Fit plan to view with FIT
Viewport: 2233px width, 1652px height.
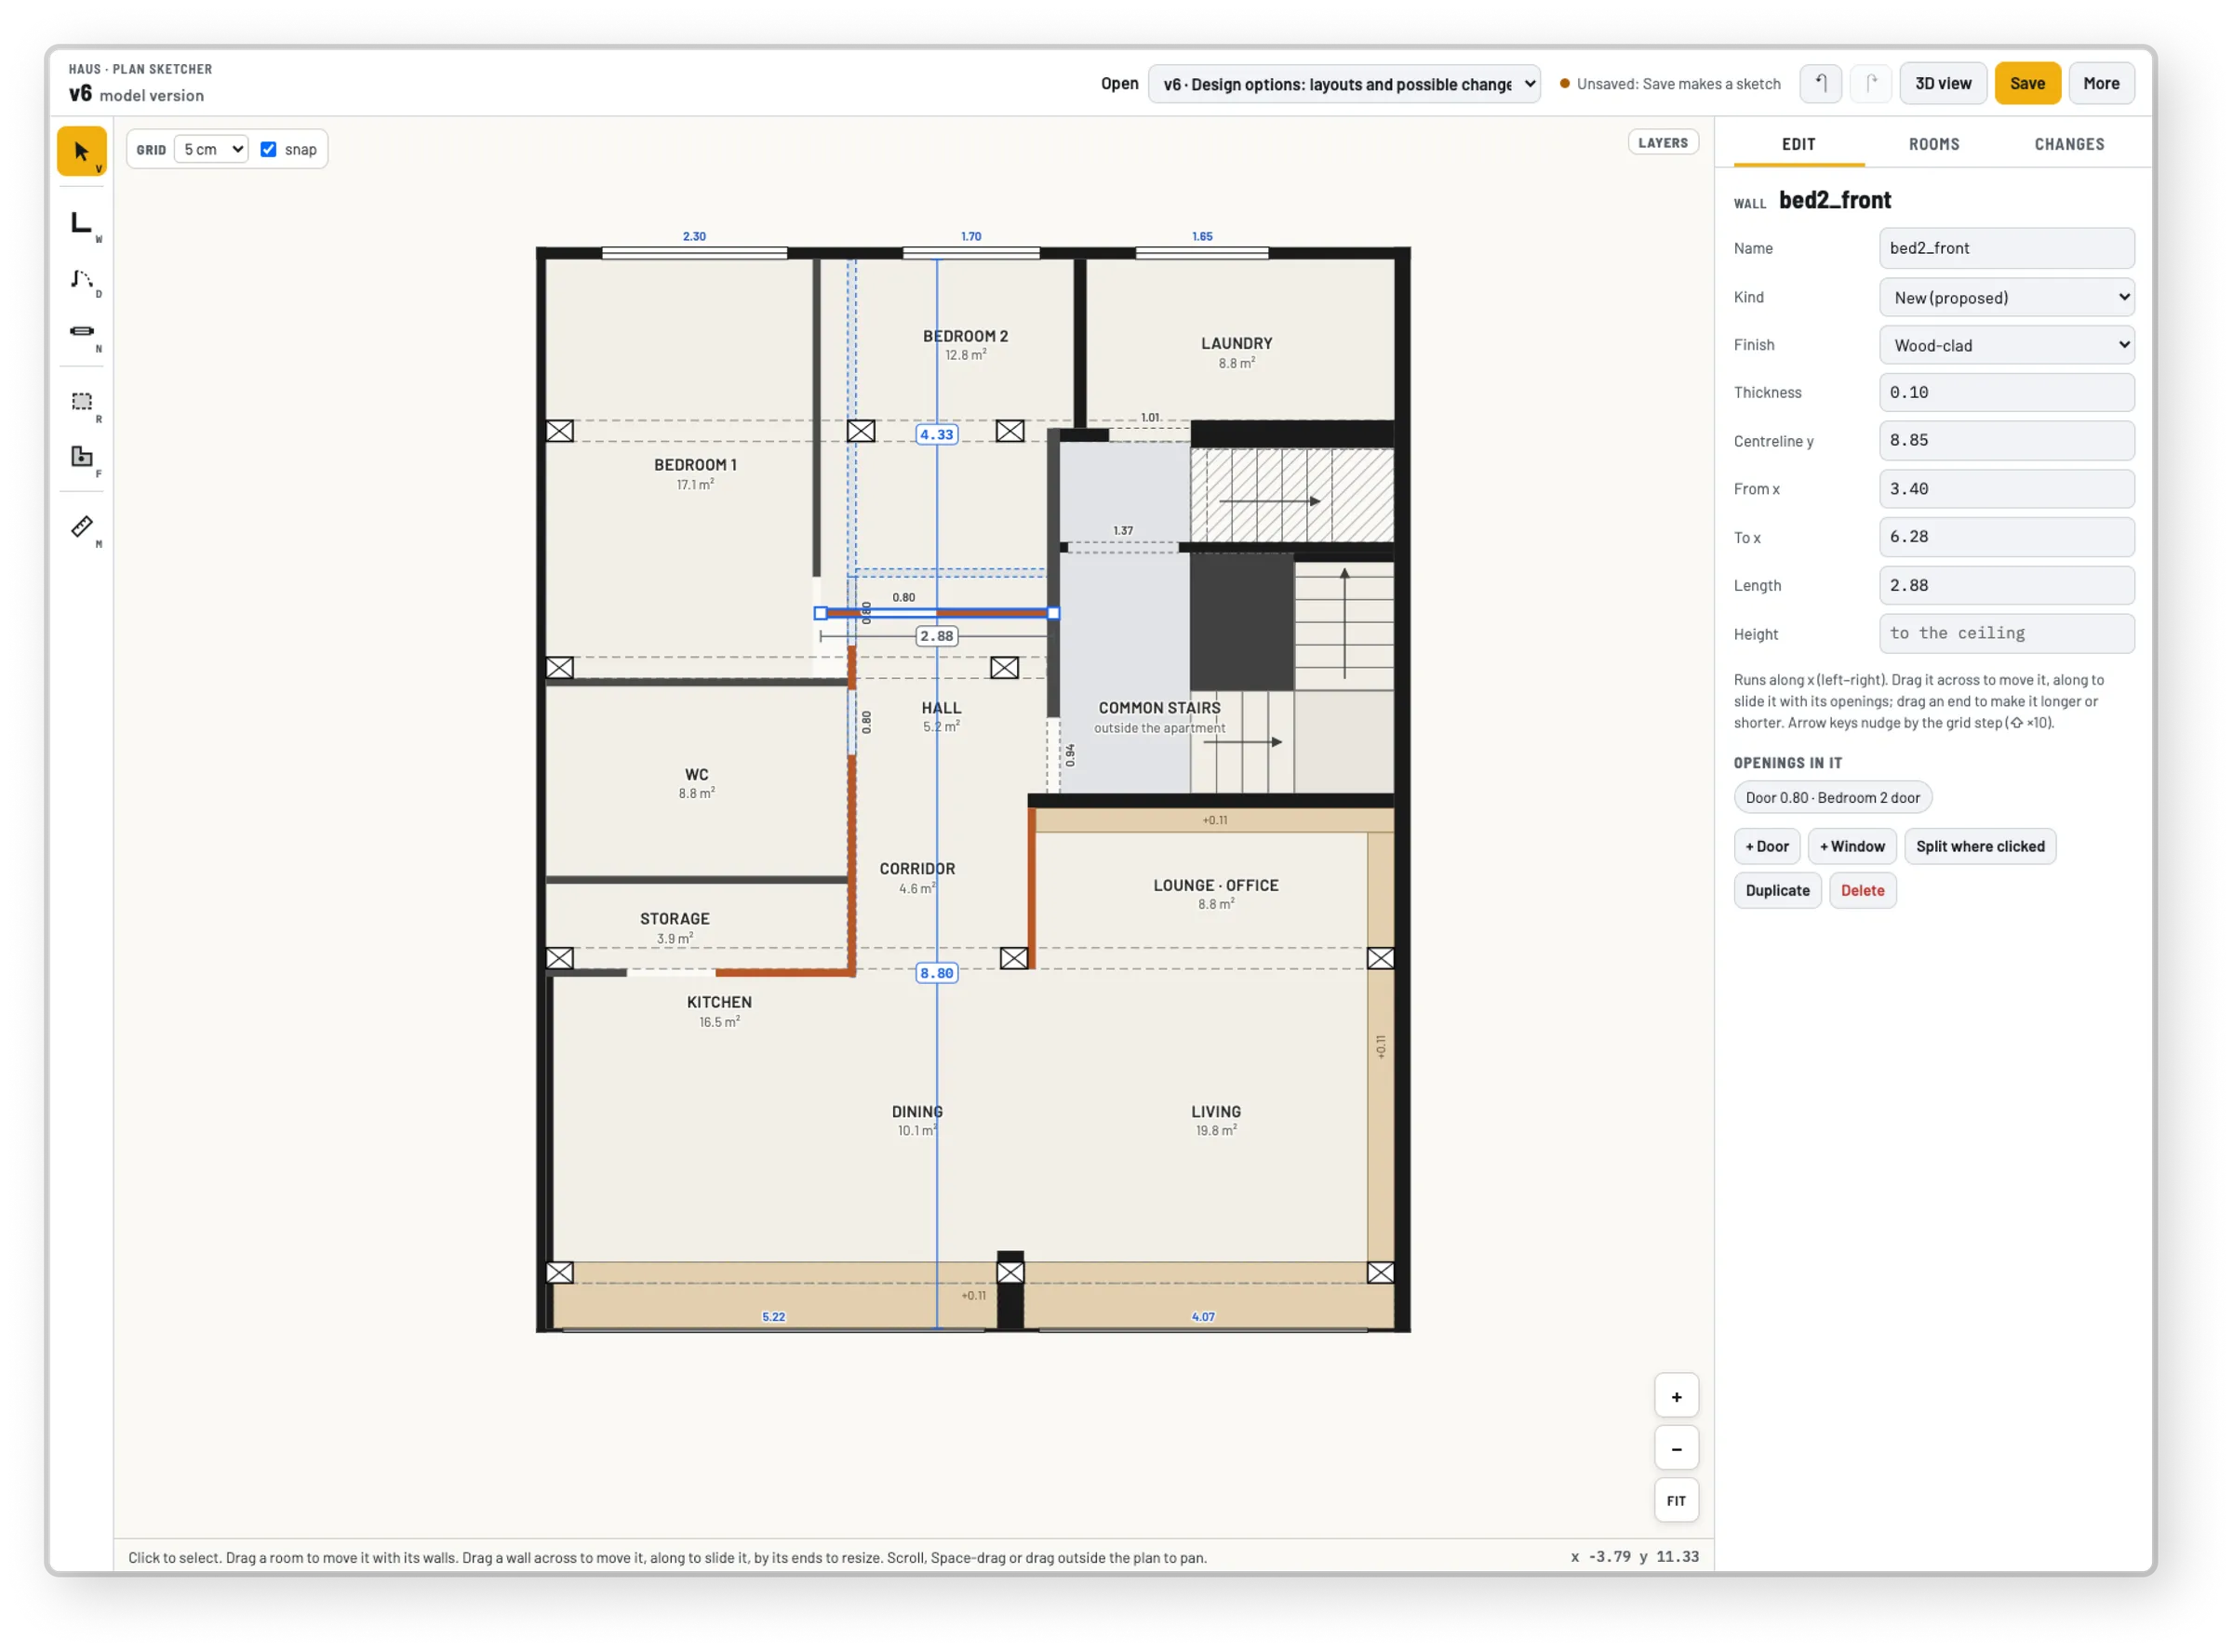pos(1677,1501)
